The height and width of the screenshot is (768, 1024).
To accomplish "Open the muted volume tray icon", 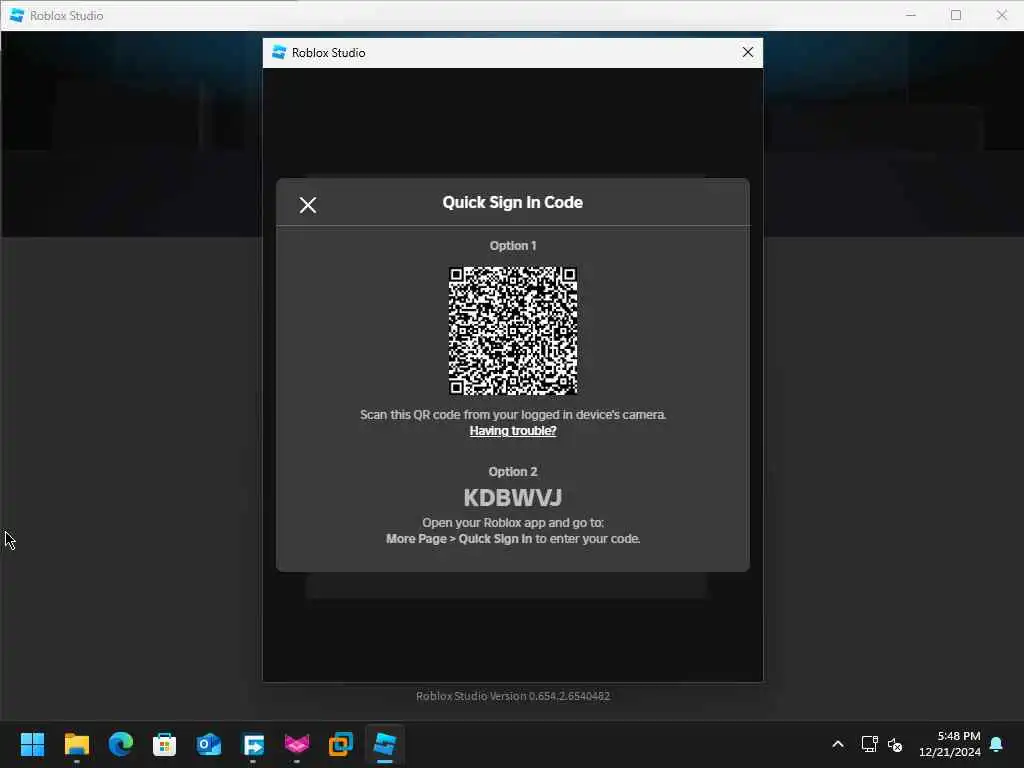I will (895, 744).
